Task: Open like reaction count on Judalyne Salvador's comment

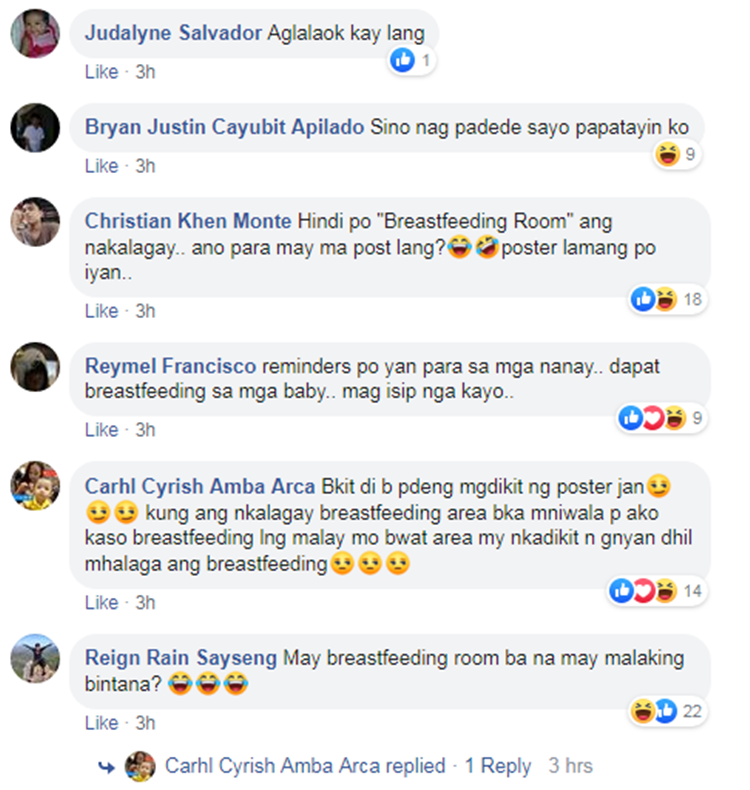Action: pos(412,60)
